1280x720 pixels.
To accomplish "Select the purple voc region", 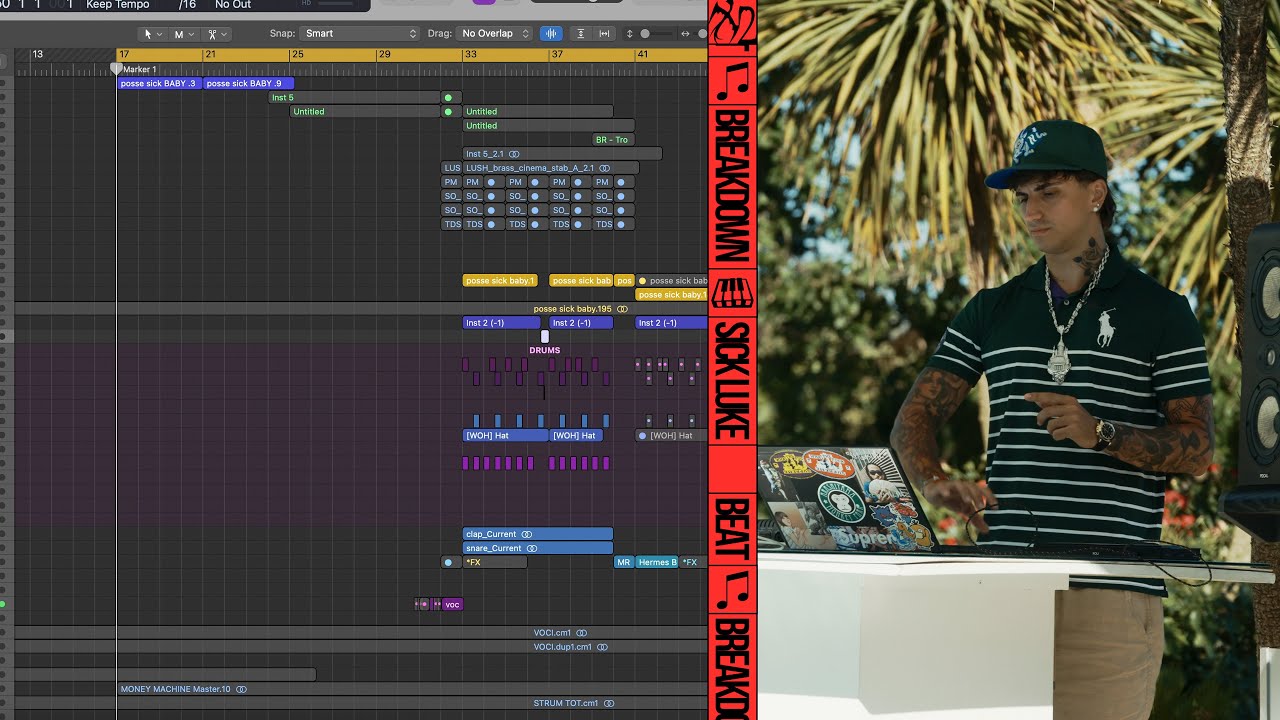I will pos(452,604).
